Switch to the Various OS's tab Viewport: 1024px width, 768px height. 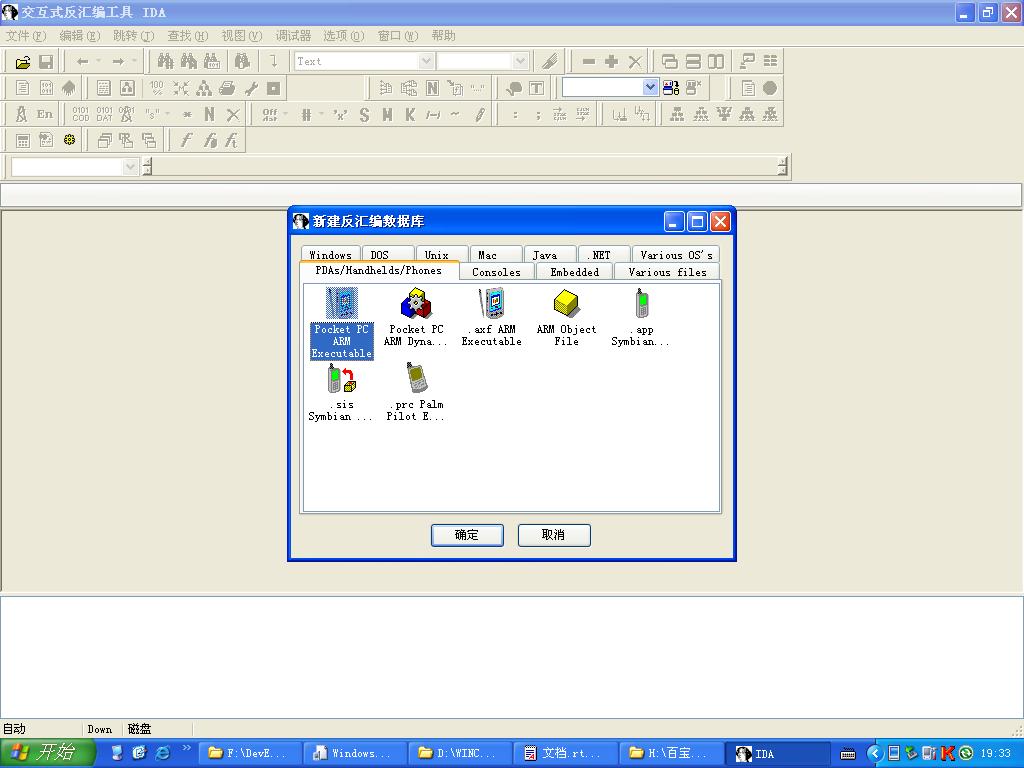pyautogui.click(x=676, y=255)
